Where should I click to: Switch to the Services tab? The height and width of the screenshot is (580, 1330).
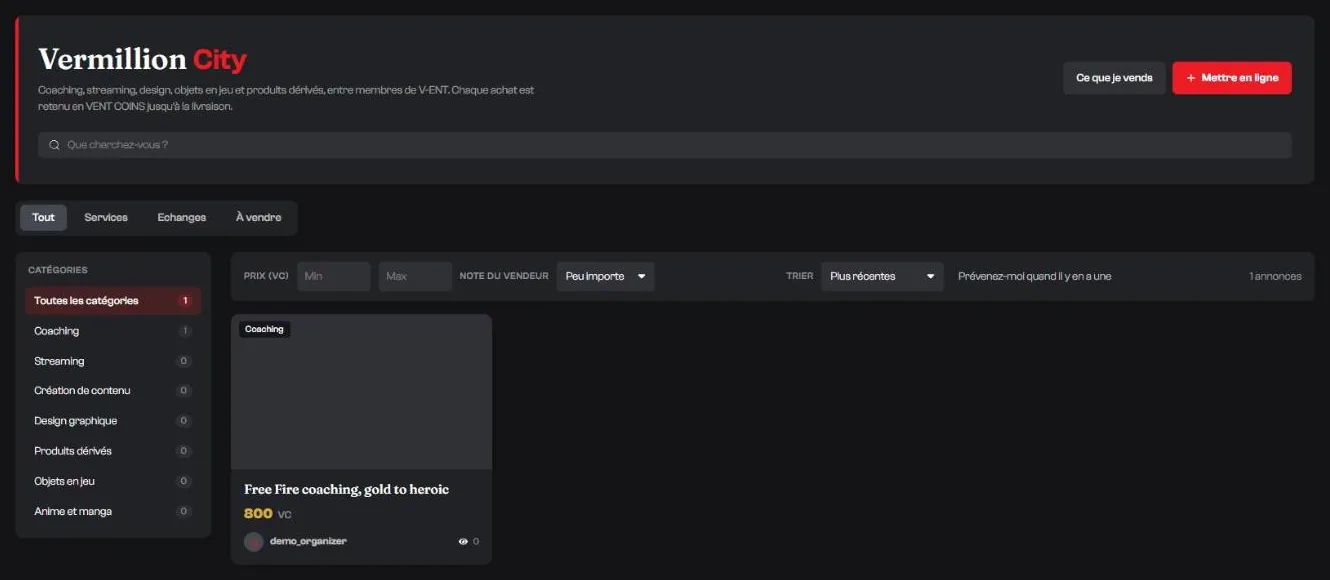(x=106, y=217)
